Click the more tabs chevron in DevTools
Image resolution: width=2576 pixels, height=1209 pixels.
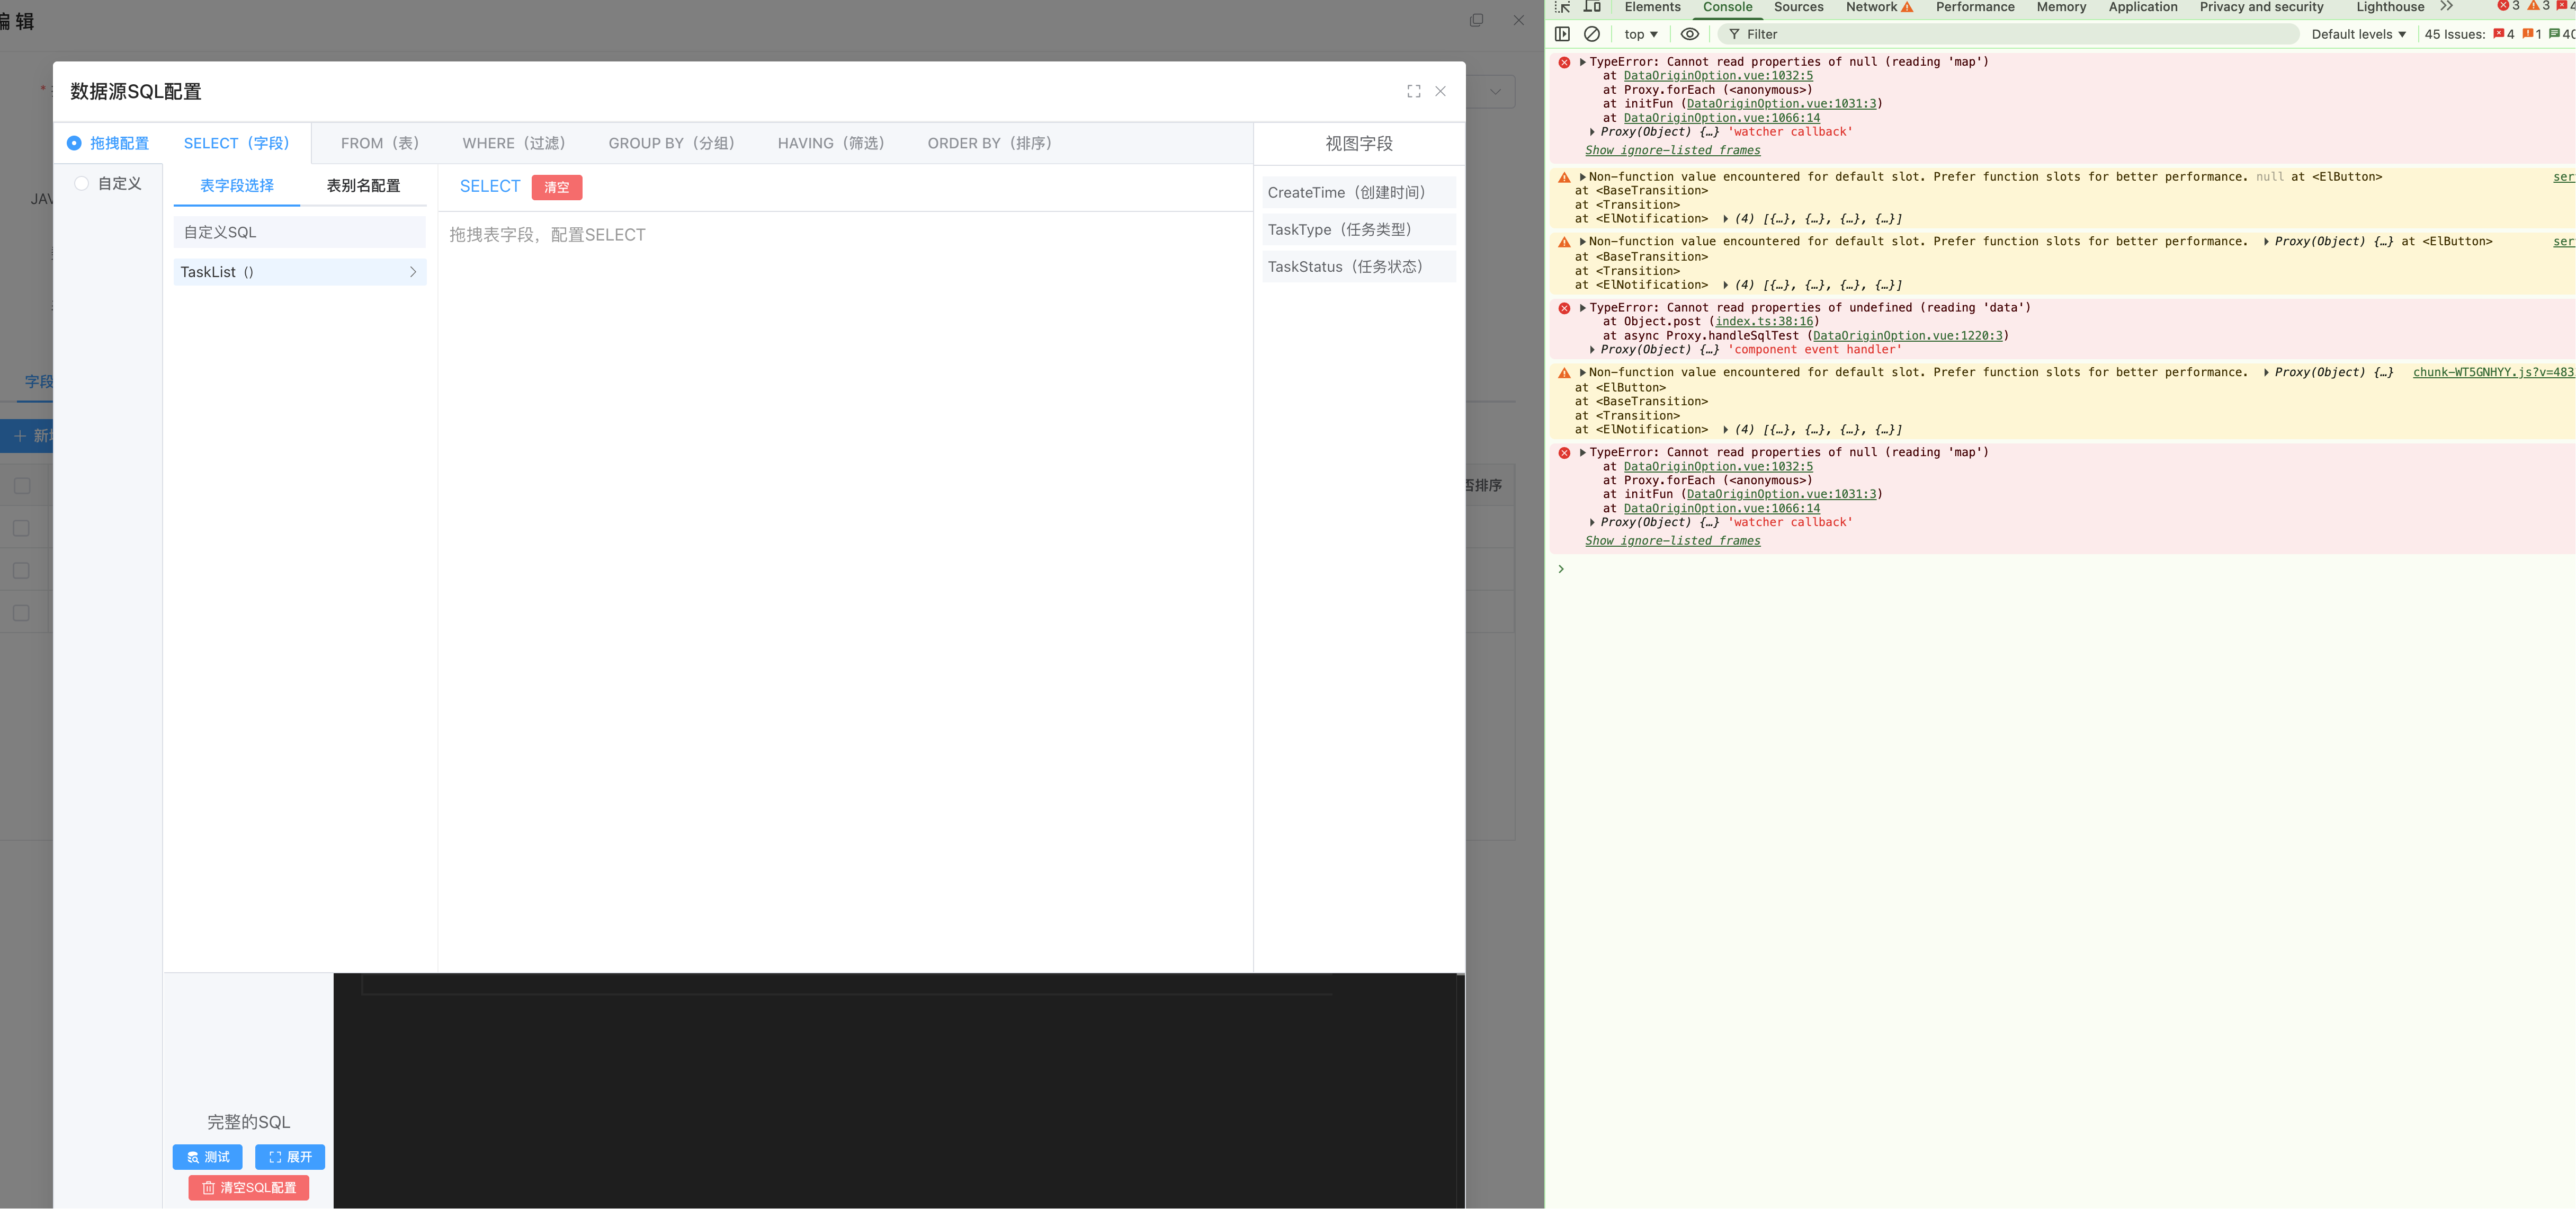2446,7
